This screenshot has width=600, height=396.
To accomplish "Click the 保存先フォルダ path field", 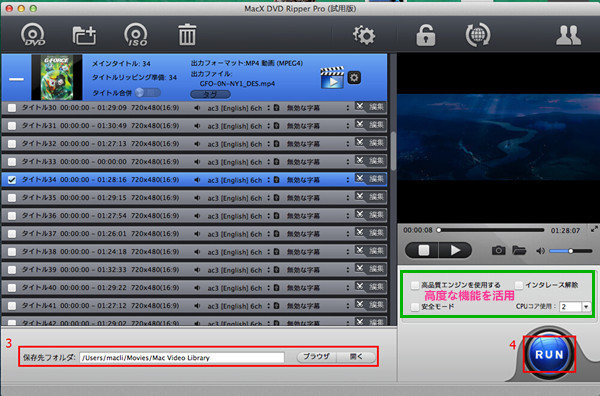I will (182, 358).
